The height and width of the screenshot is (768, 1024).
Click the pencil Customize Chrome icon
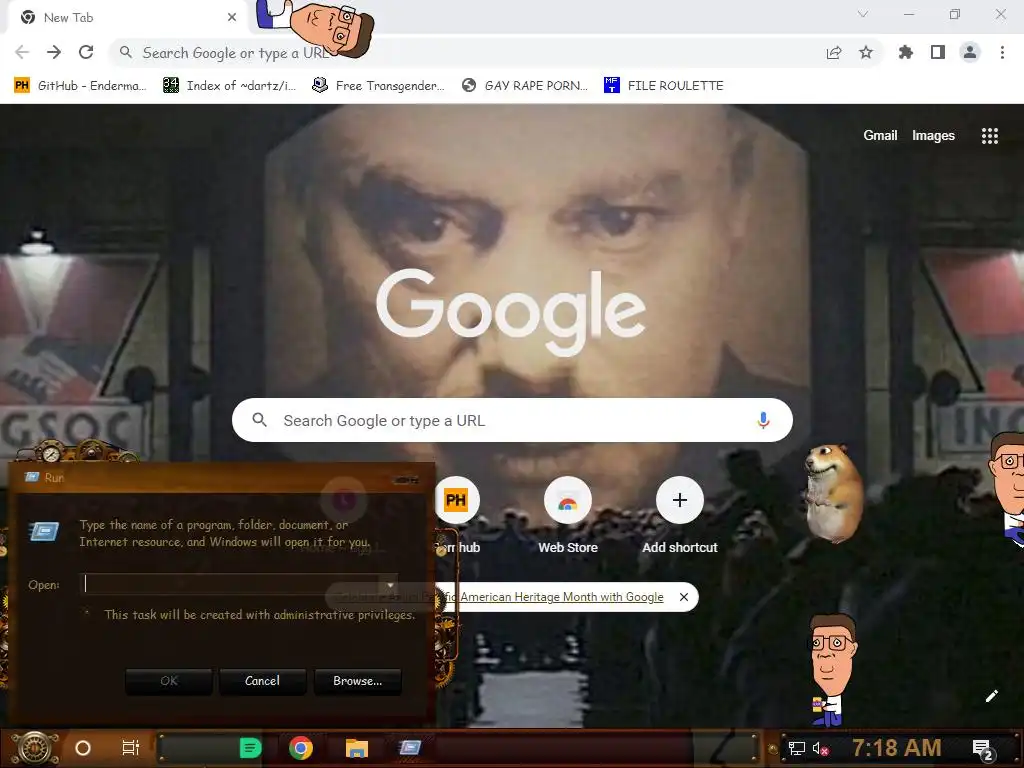point(991,696)
